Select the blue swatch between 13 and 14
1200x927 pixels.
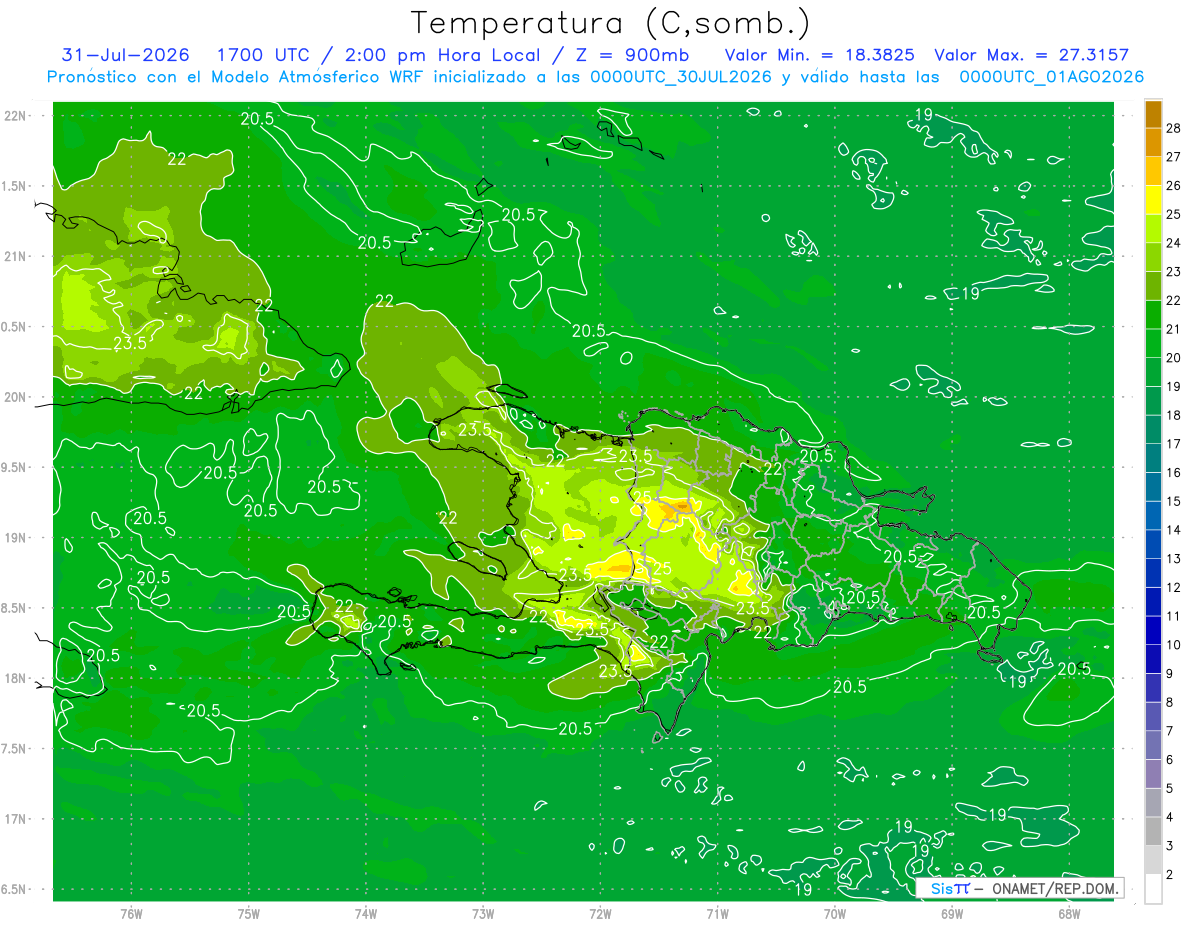pyautogui.click(x=1153, y=545)
